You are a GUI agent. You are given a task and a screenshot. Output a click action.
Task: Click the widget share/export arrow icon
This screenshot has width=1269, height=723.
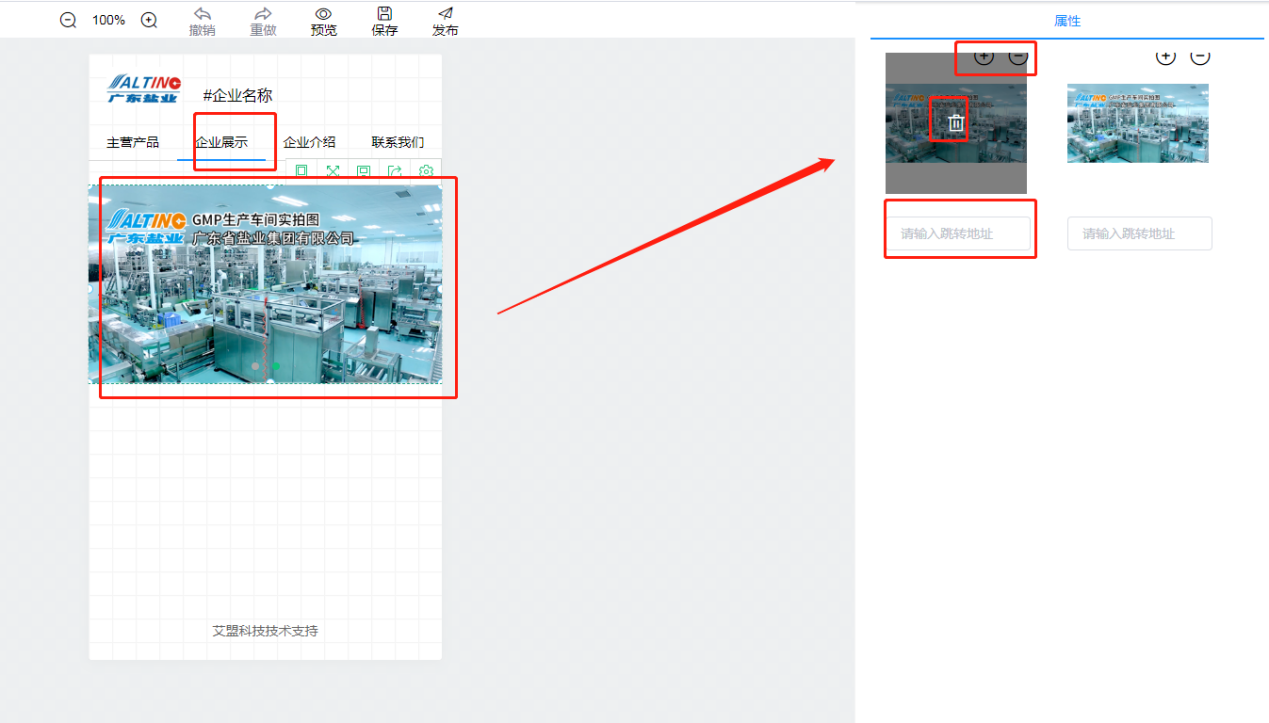click(395, 172)
